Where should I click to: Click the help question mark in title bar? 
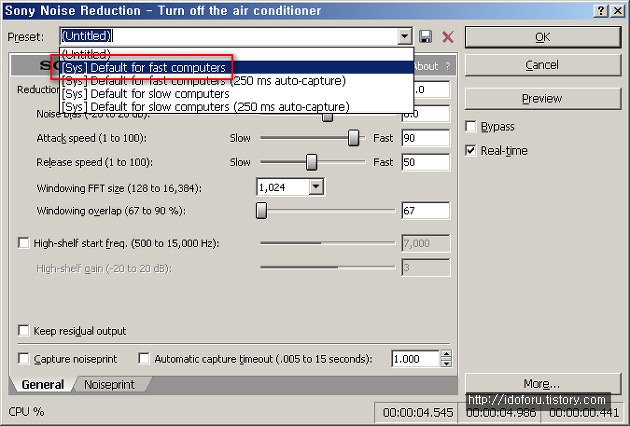[x=601, y=10]
